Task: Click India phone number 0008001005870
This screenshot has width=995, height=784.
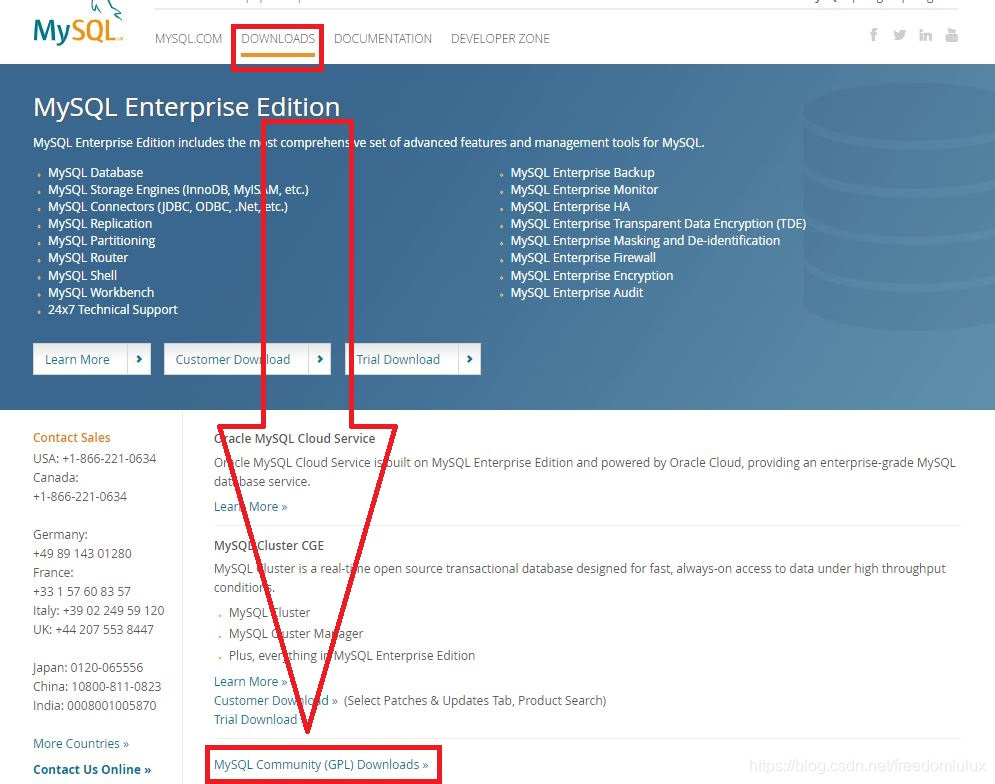Action: (x=112, y=706)
